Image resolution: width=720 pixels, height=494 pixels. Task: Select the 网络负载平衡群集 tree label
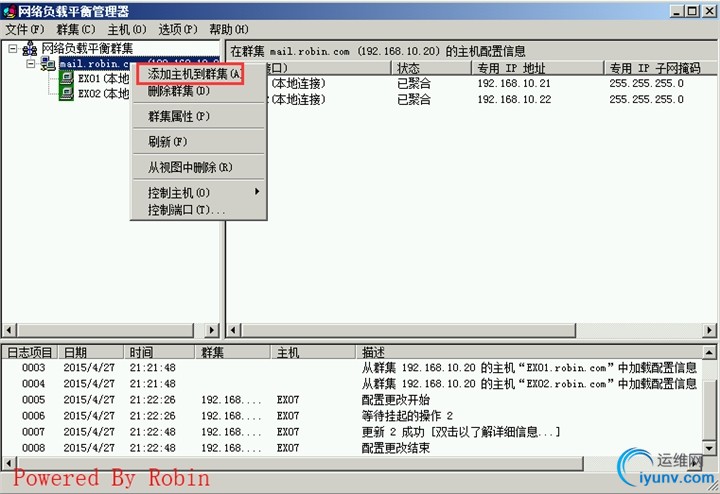(x=87, y=48)
